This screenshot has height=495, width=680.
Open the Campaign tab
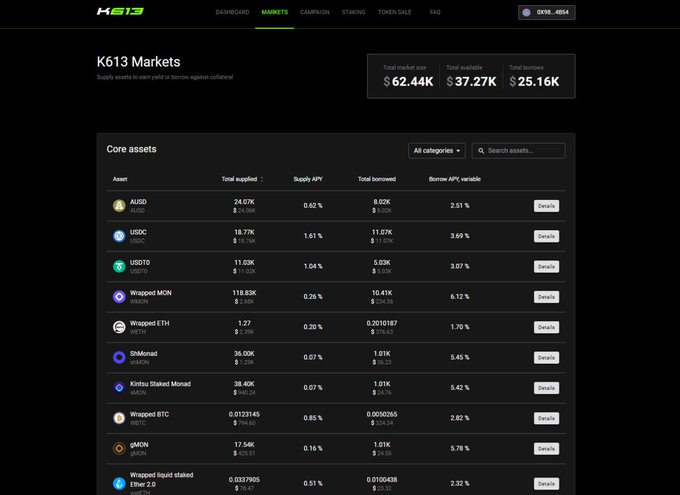pos(315,12)
